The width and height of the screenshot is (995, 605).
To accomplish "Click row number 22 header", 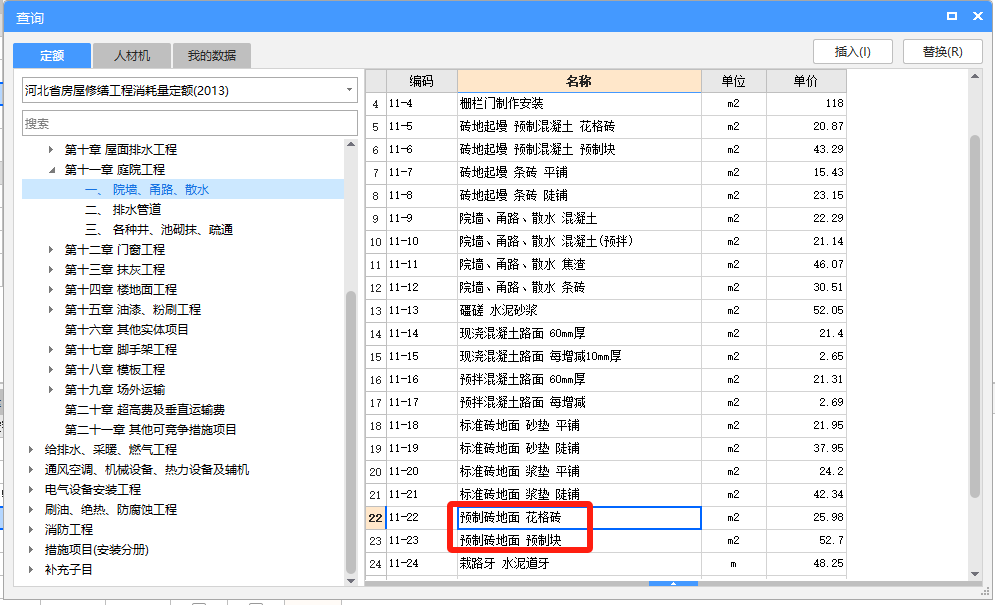I will [376, 517].
